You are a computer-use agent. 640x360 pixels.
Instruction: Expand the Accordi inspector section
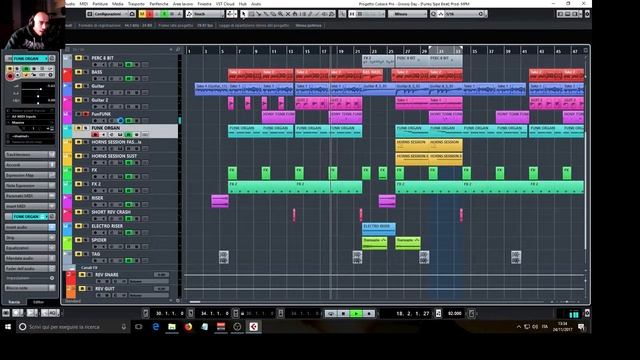pyautogui.click(x=30, y=165)
